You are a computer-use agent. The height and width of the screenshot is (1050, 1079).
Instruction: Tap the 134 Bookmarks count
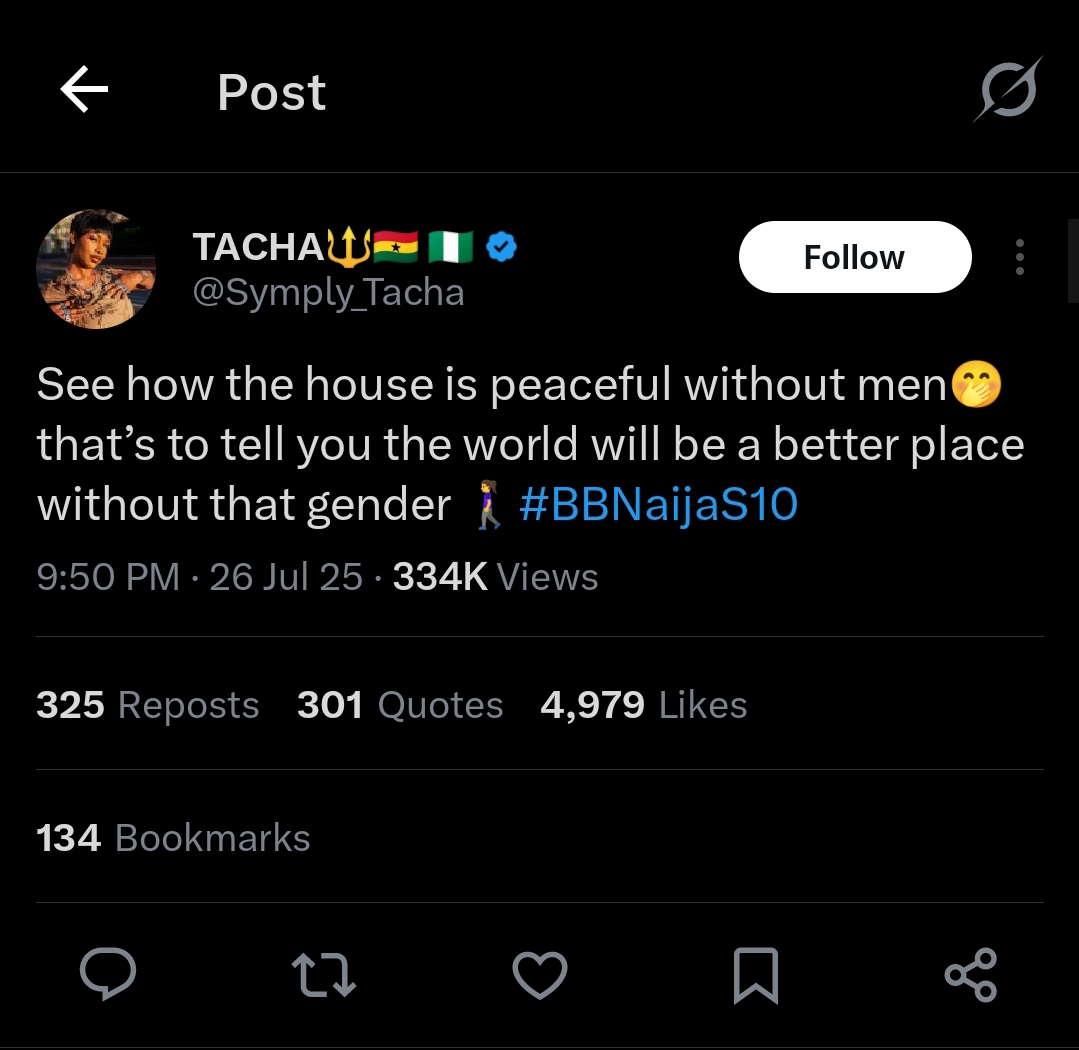pyautogui.click(x=173, y=837)
